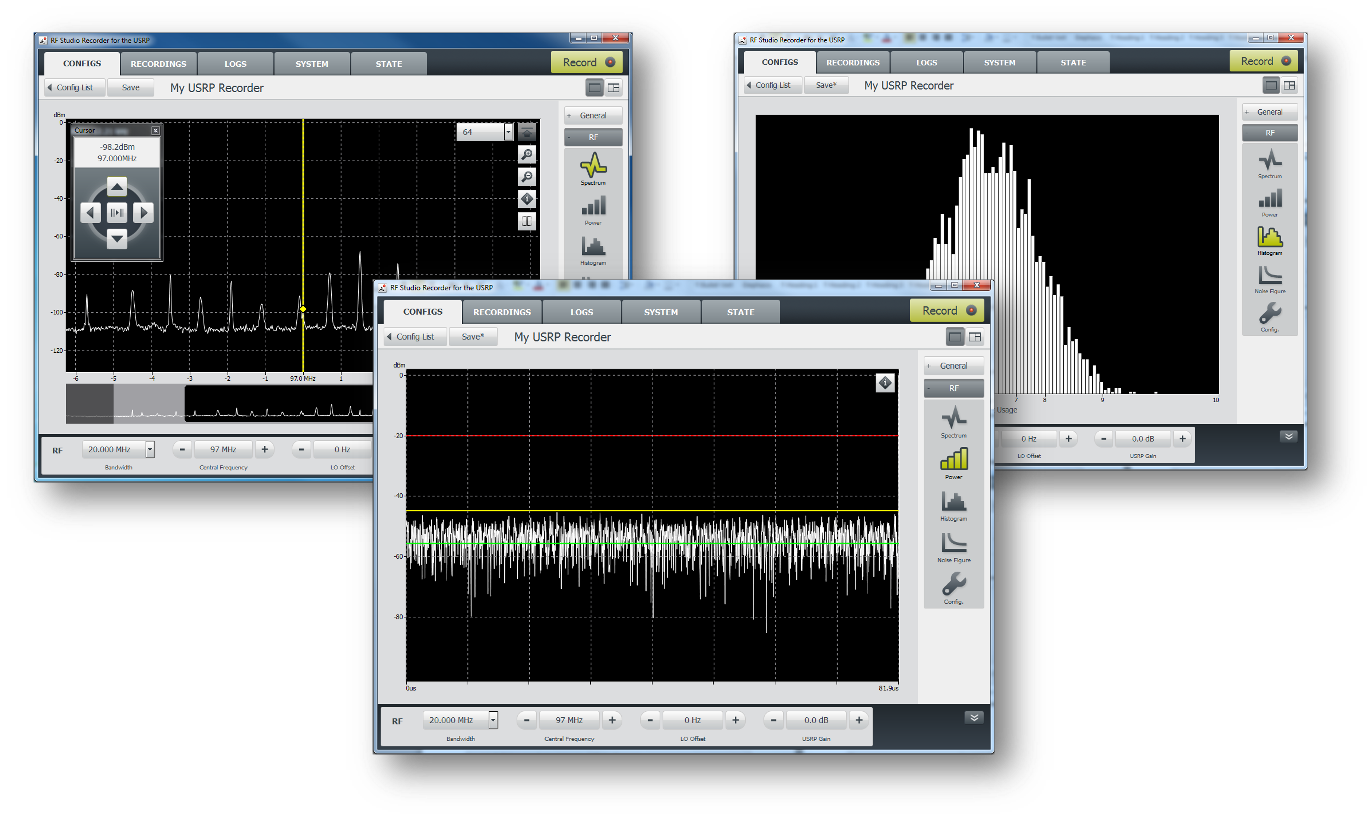Click the upper magnifier zoom icon on spectrum plot
Viewport: 1372px width, 820px height.
527,154
